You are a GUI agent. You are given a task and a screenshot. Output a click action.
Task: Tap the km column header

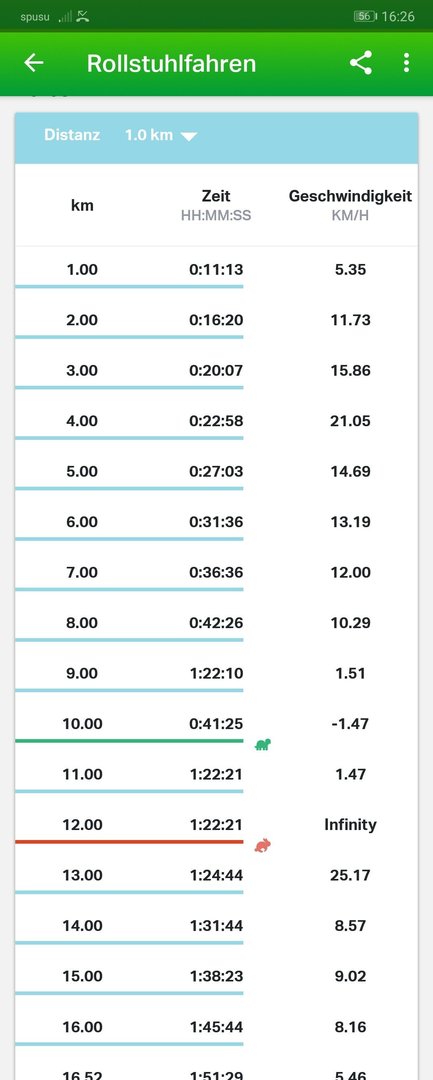(83, 205)
